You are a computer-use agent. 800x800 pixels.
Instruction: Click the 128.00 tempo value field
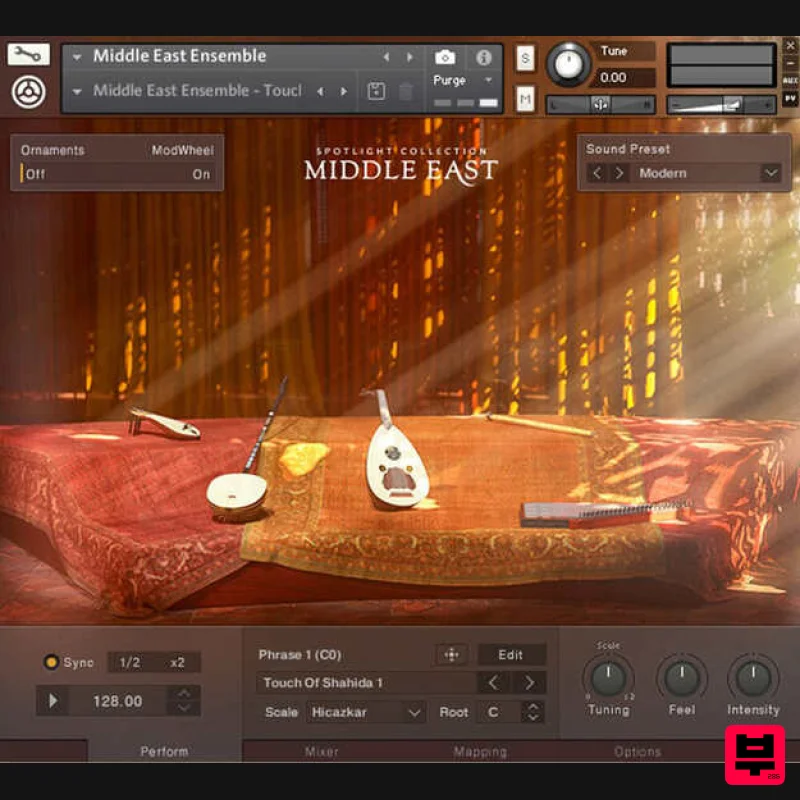coord(118,701)
